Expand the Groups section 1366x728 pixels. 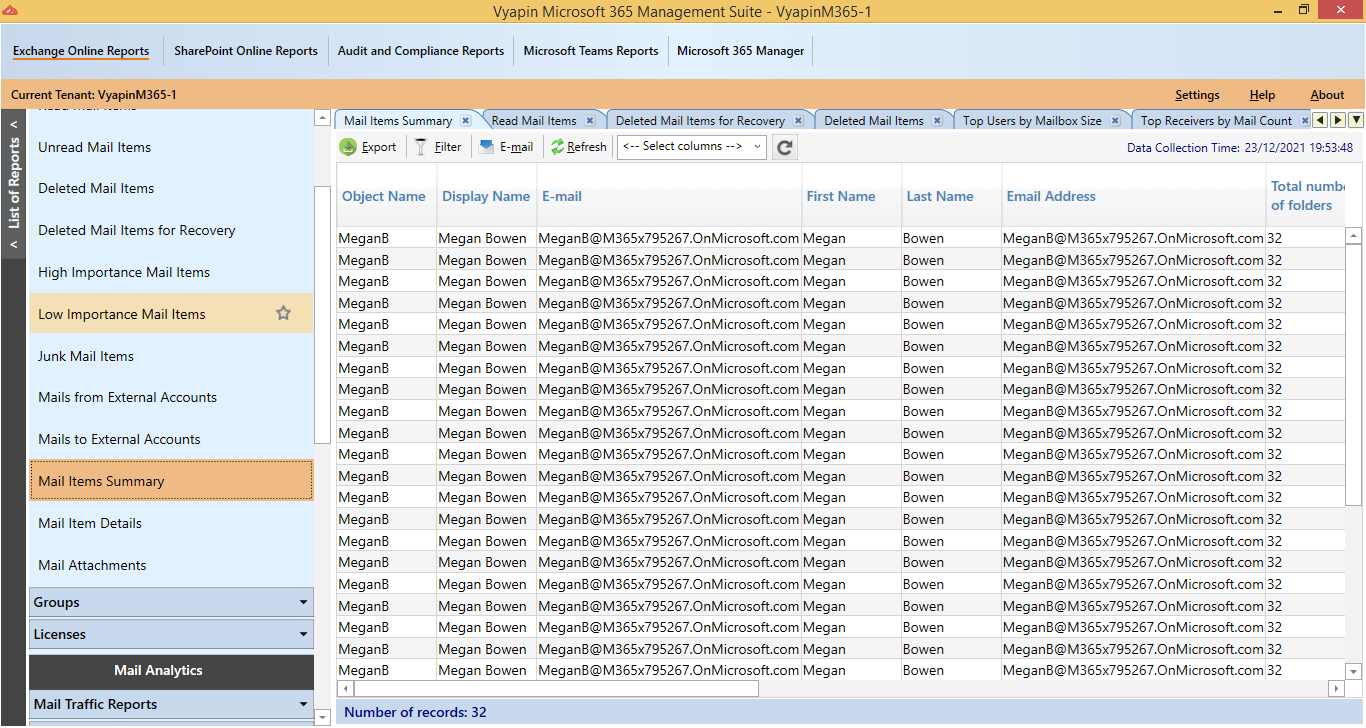pyautogui.click(x=171, y=602)
